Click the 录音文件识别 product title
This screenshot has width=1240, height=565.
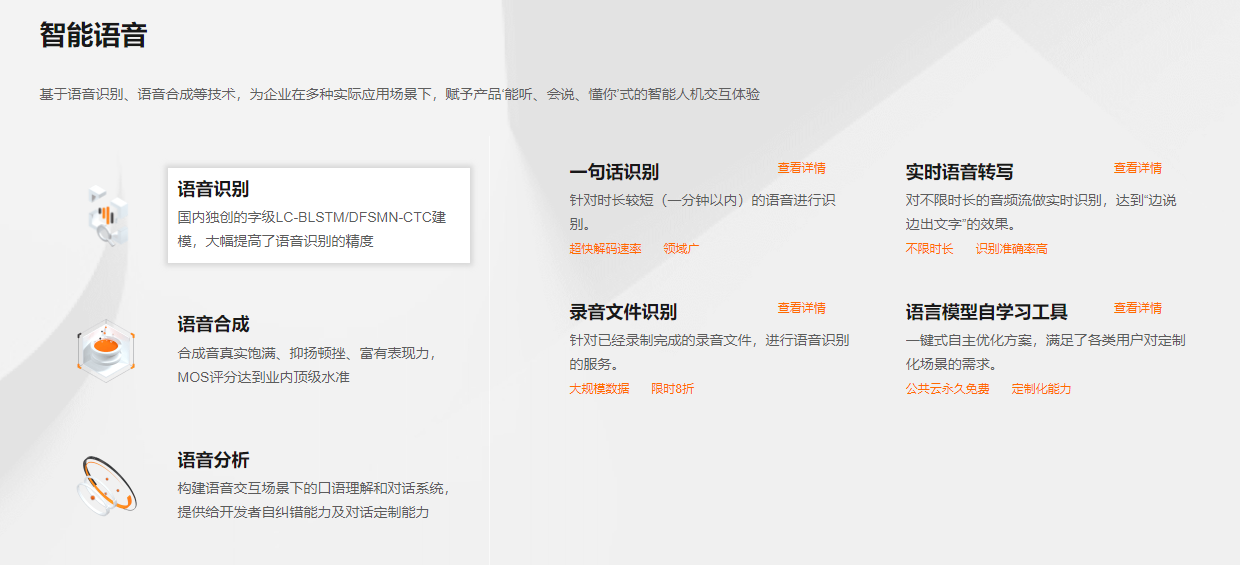point(623,312)
